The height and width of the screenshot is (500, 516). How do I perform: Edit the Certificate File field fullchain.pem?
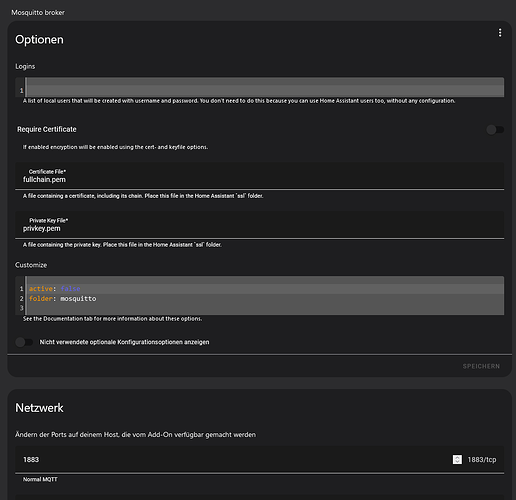260,176
